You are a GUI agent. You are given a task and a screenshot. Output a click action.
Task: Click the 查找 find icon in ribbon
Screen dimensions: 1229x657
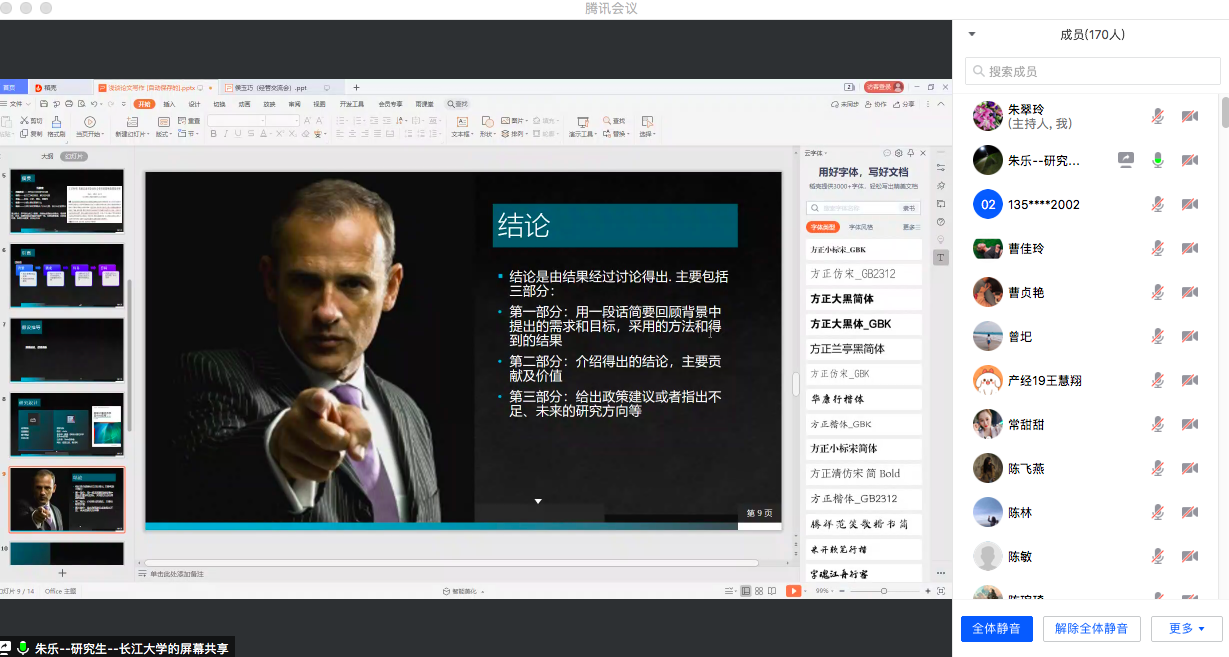606,122
